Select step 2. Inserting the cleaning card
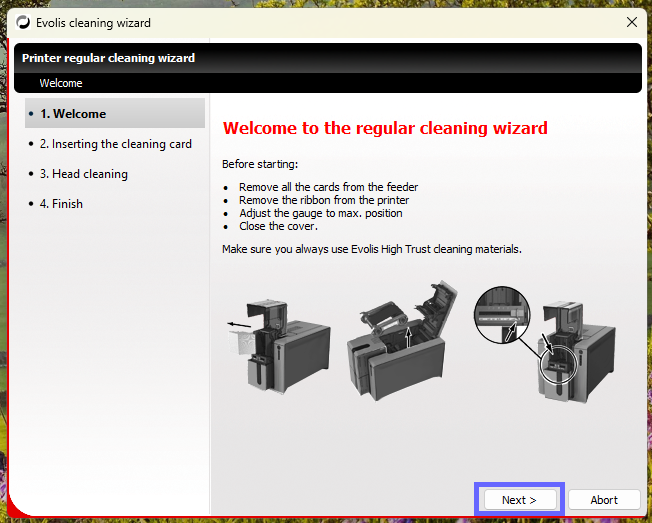The width and height of the screenshot is (652, 523). pyautogui.click(x=116, y=144)
